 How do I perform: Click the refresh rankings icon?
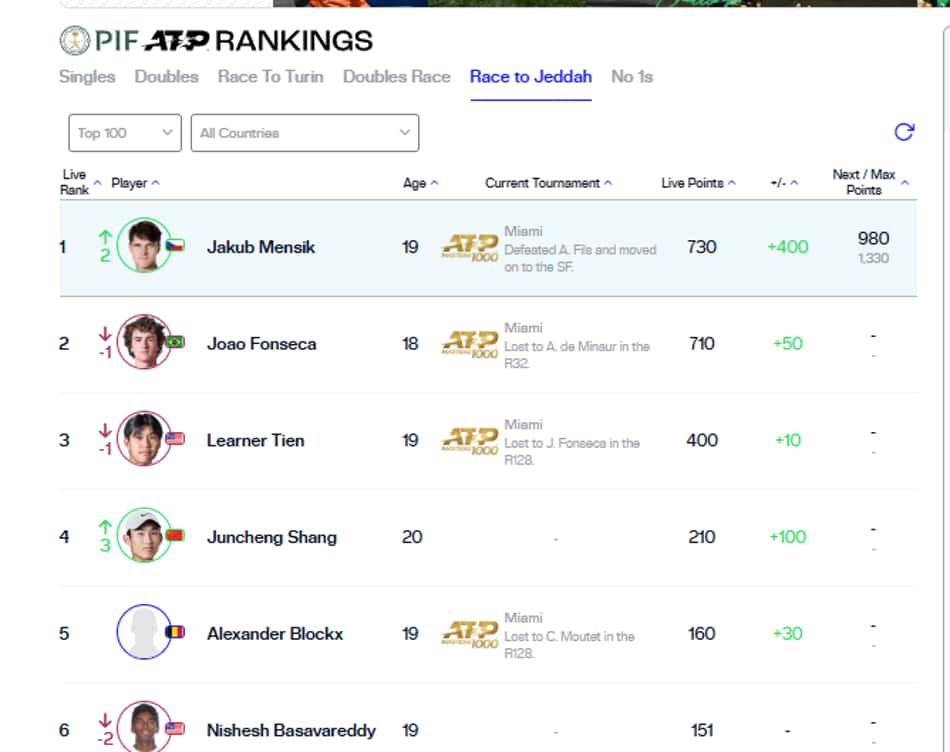tap(904, 131)
